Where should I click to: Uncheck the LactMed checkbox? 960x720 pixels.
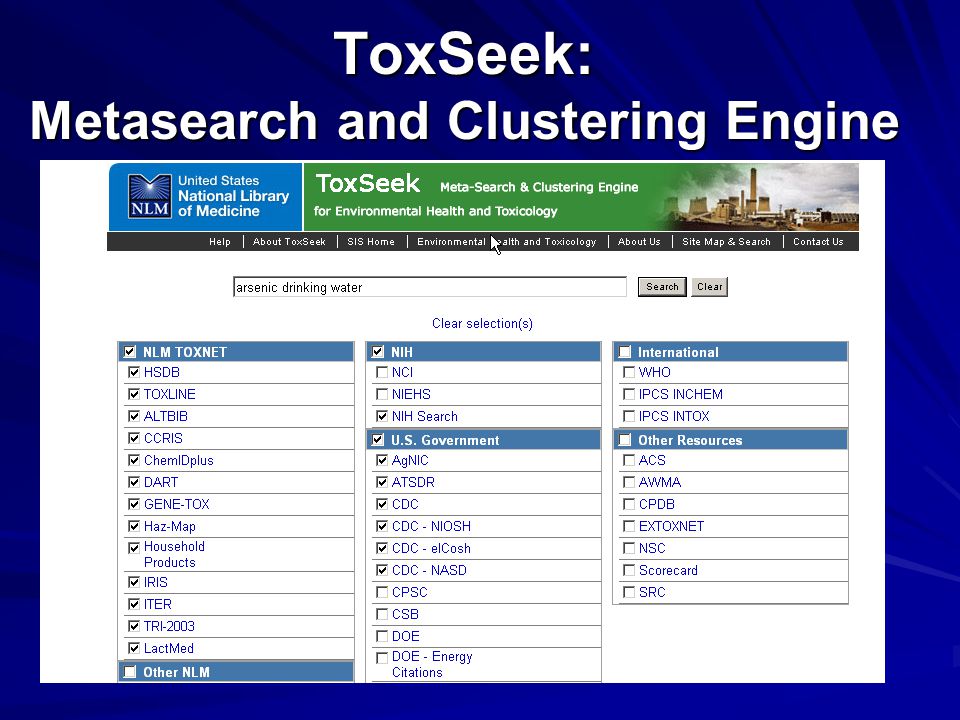click(134, 648)
